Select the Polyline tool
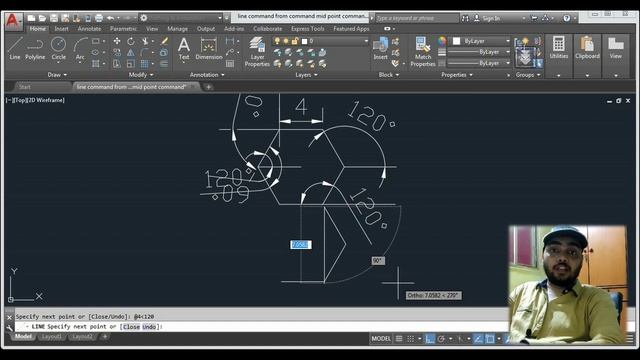 pyautogui.click(x=35, y=48)
